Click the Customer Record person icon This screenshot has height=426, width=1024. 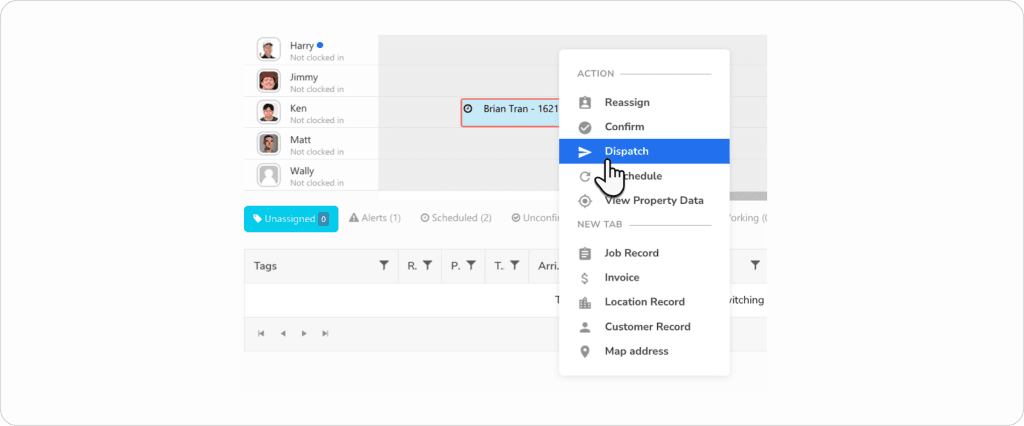tap(585, 327)
